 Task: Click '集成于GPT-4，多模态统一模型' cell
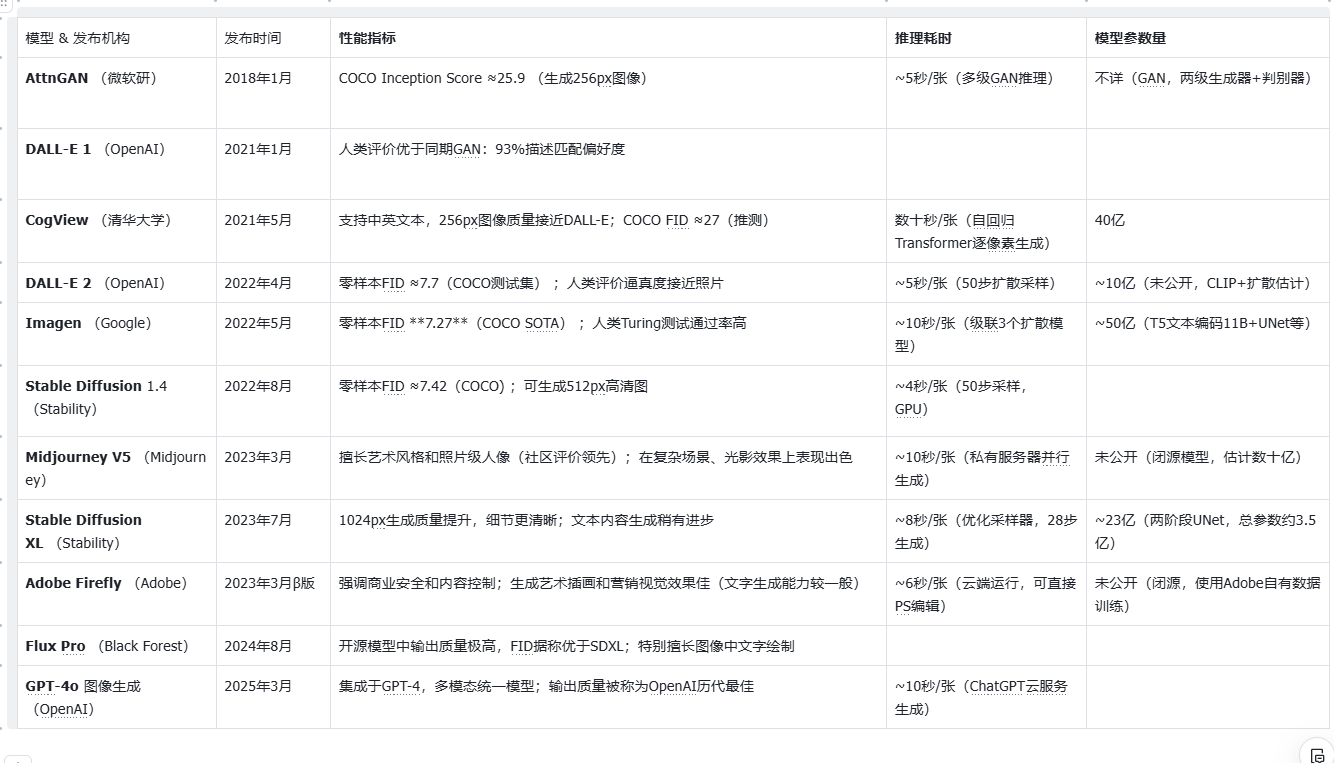(x=608, y=697)
